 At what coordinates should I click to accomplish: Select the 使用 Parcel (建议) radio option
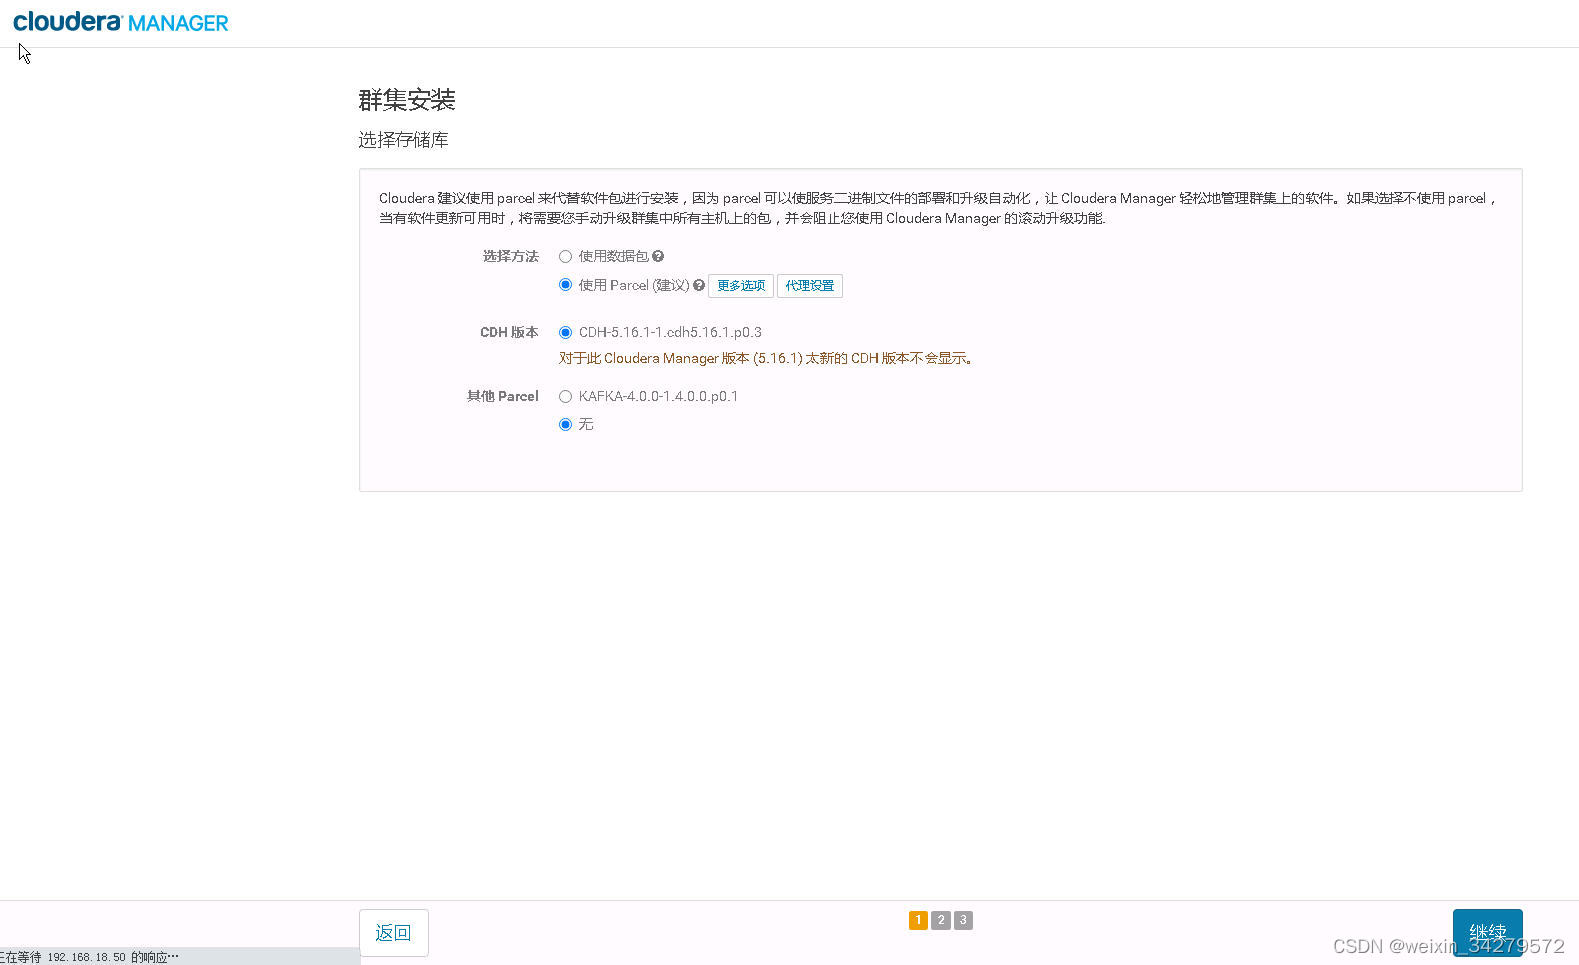[565, 285]
